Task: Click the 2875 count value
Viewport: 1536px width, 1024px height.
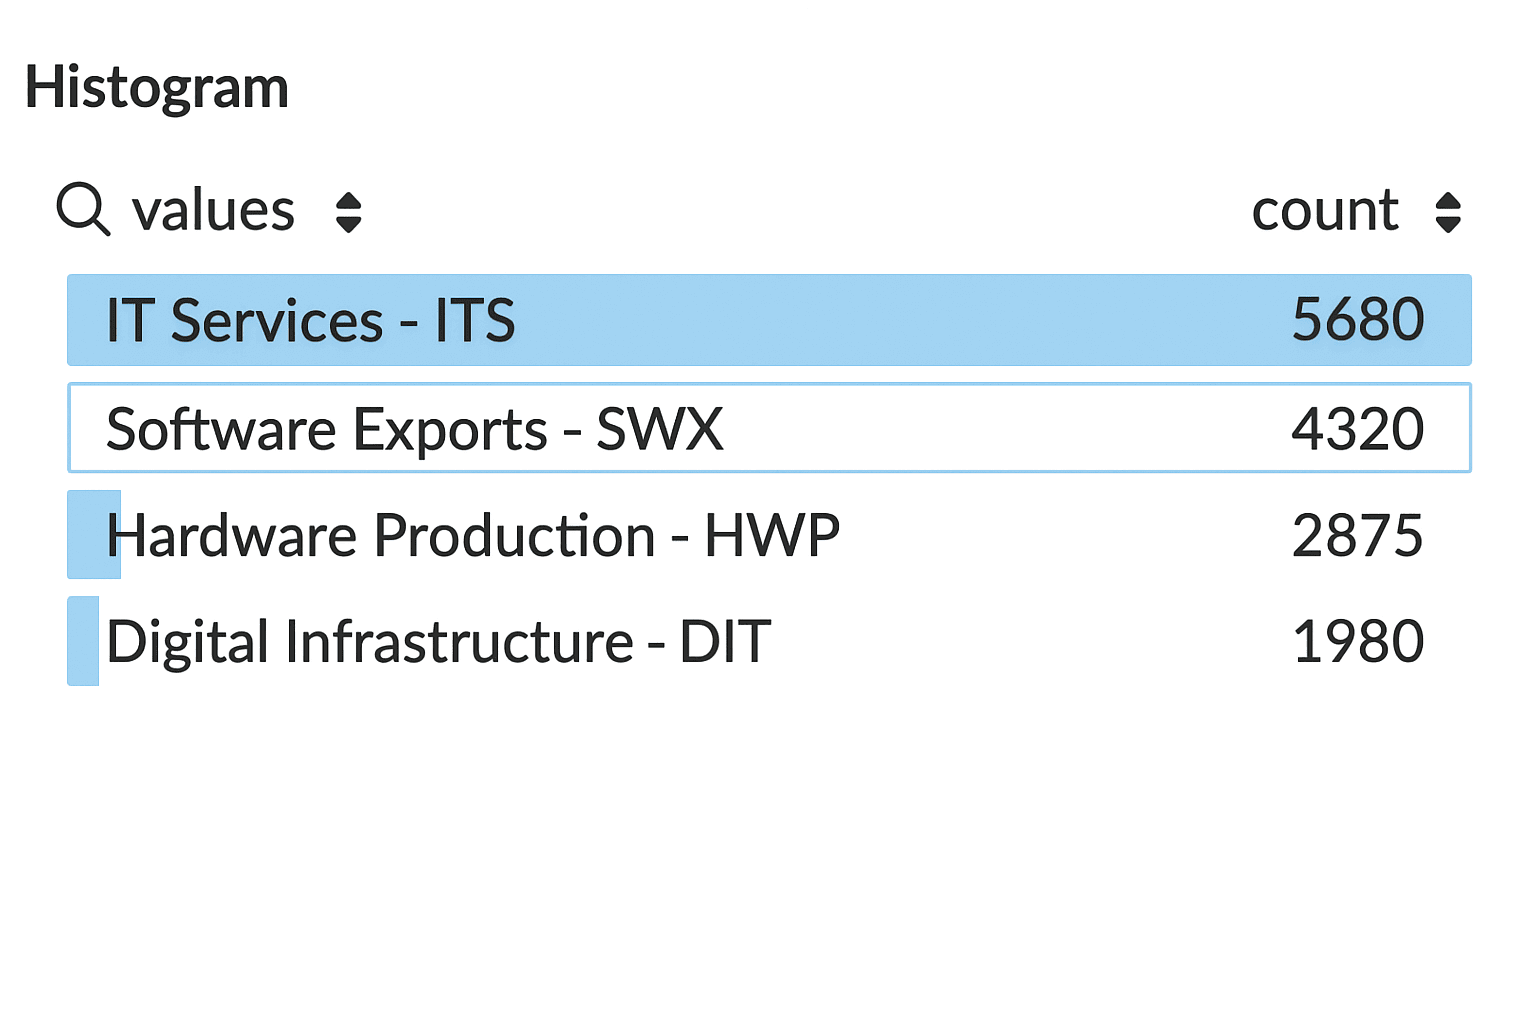Action: 1357,535
